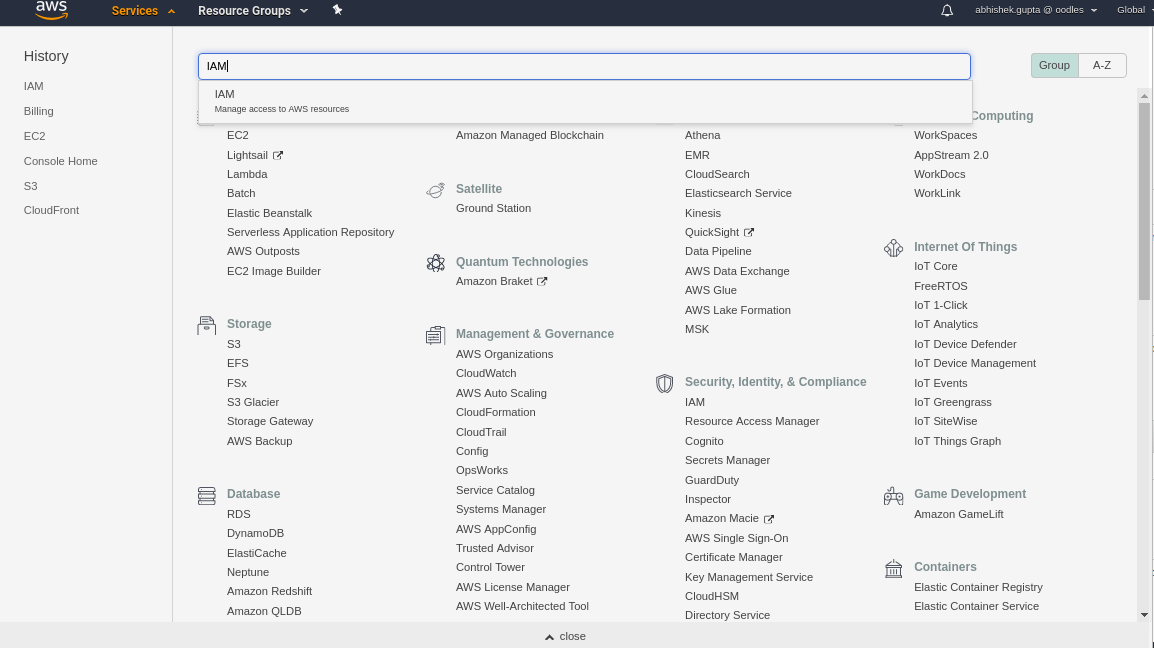Image resolution: width=1154 pixels, height=648 pixels.
Task: Click the service search input field
Action: click(x=584, y=66)
